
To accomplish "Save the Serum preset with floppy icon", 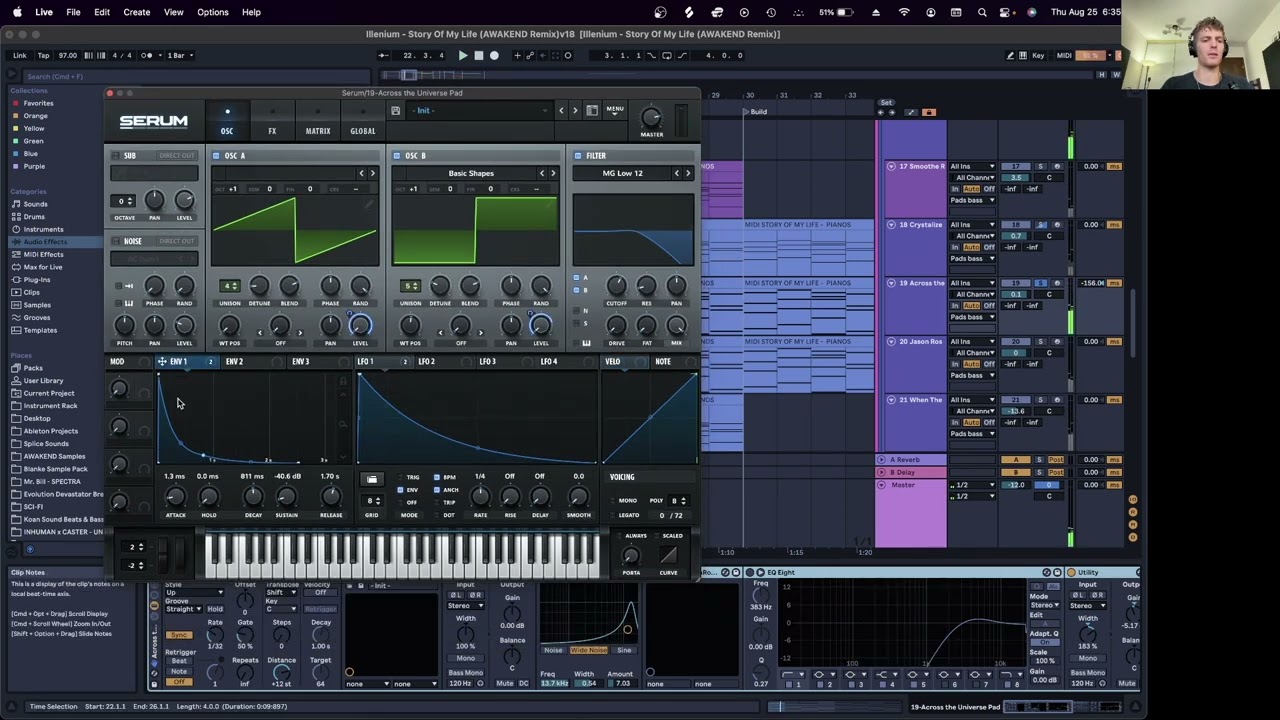I will [395, 110].
